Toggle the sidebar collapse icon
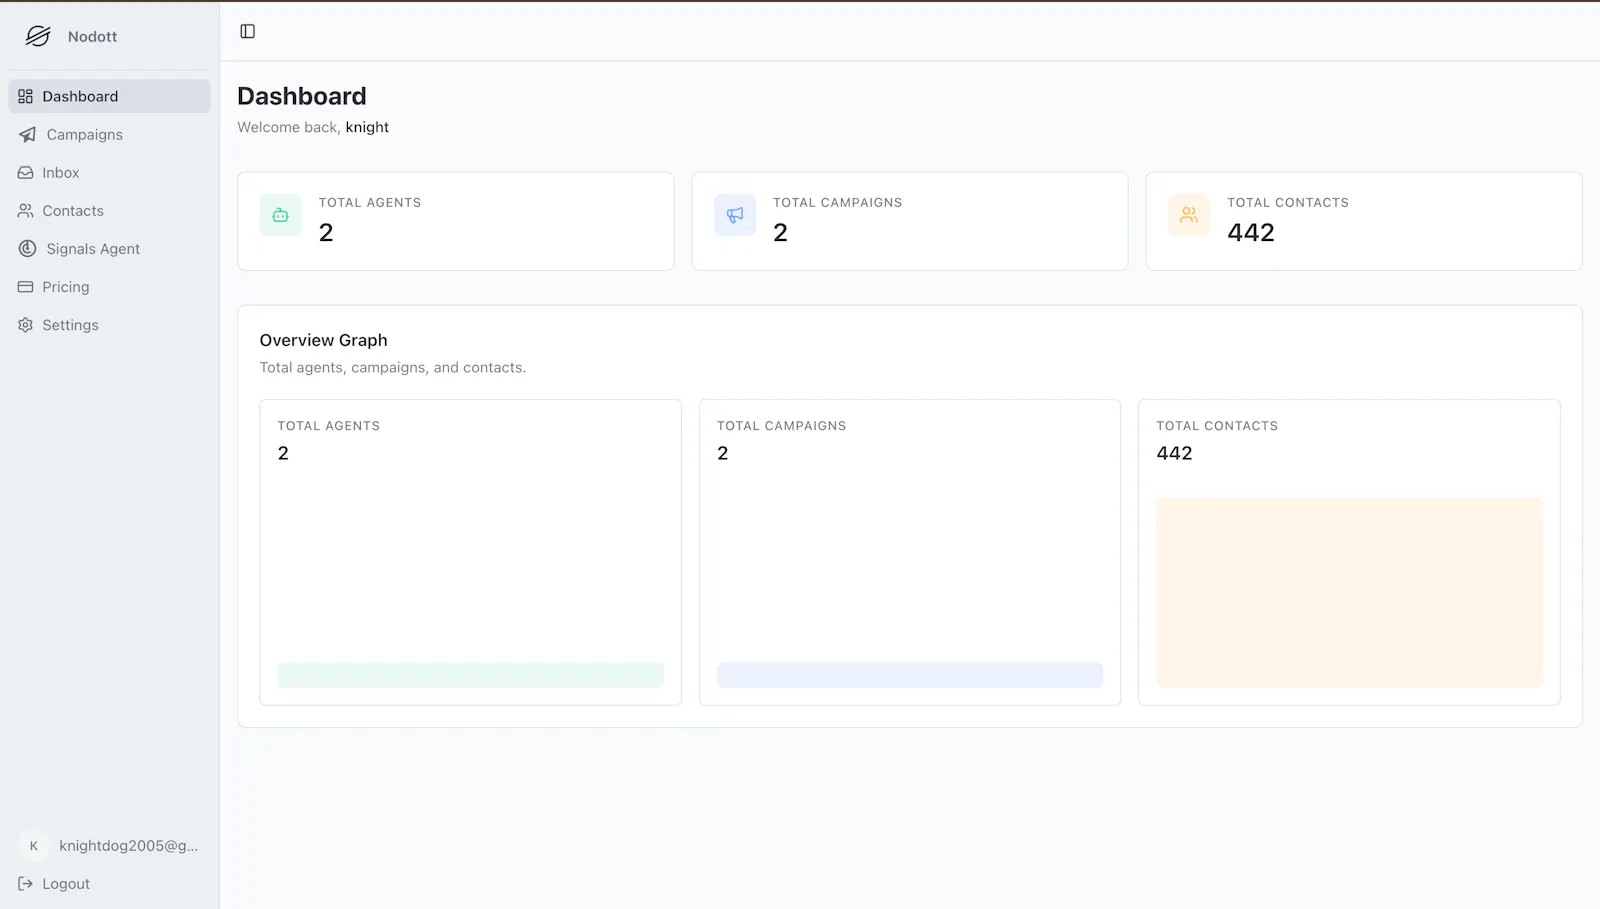This screenshot has height=909, width=1600. click(x=248, y=31)
